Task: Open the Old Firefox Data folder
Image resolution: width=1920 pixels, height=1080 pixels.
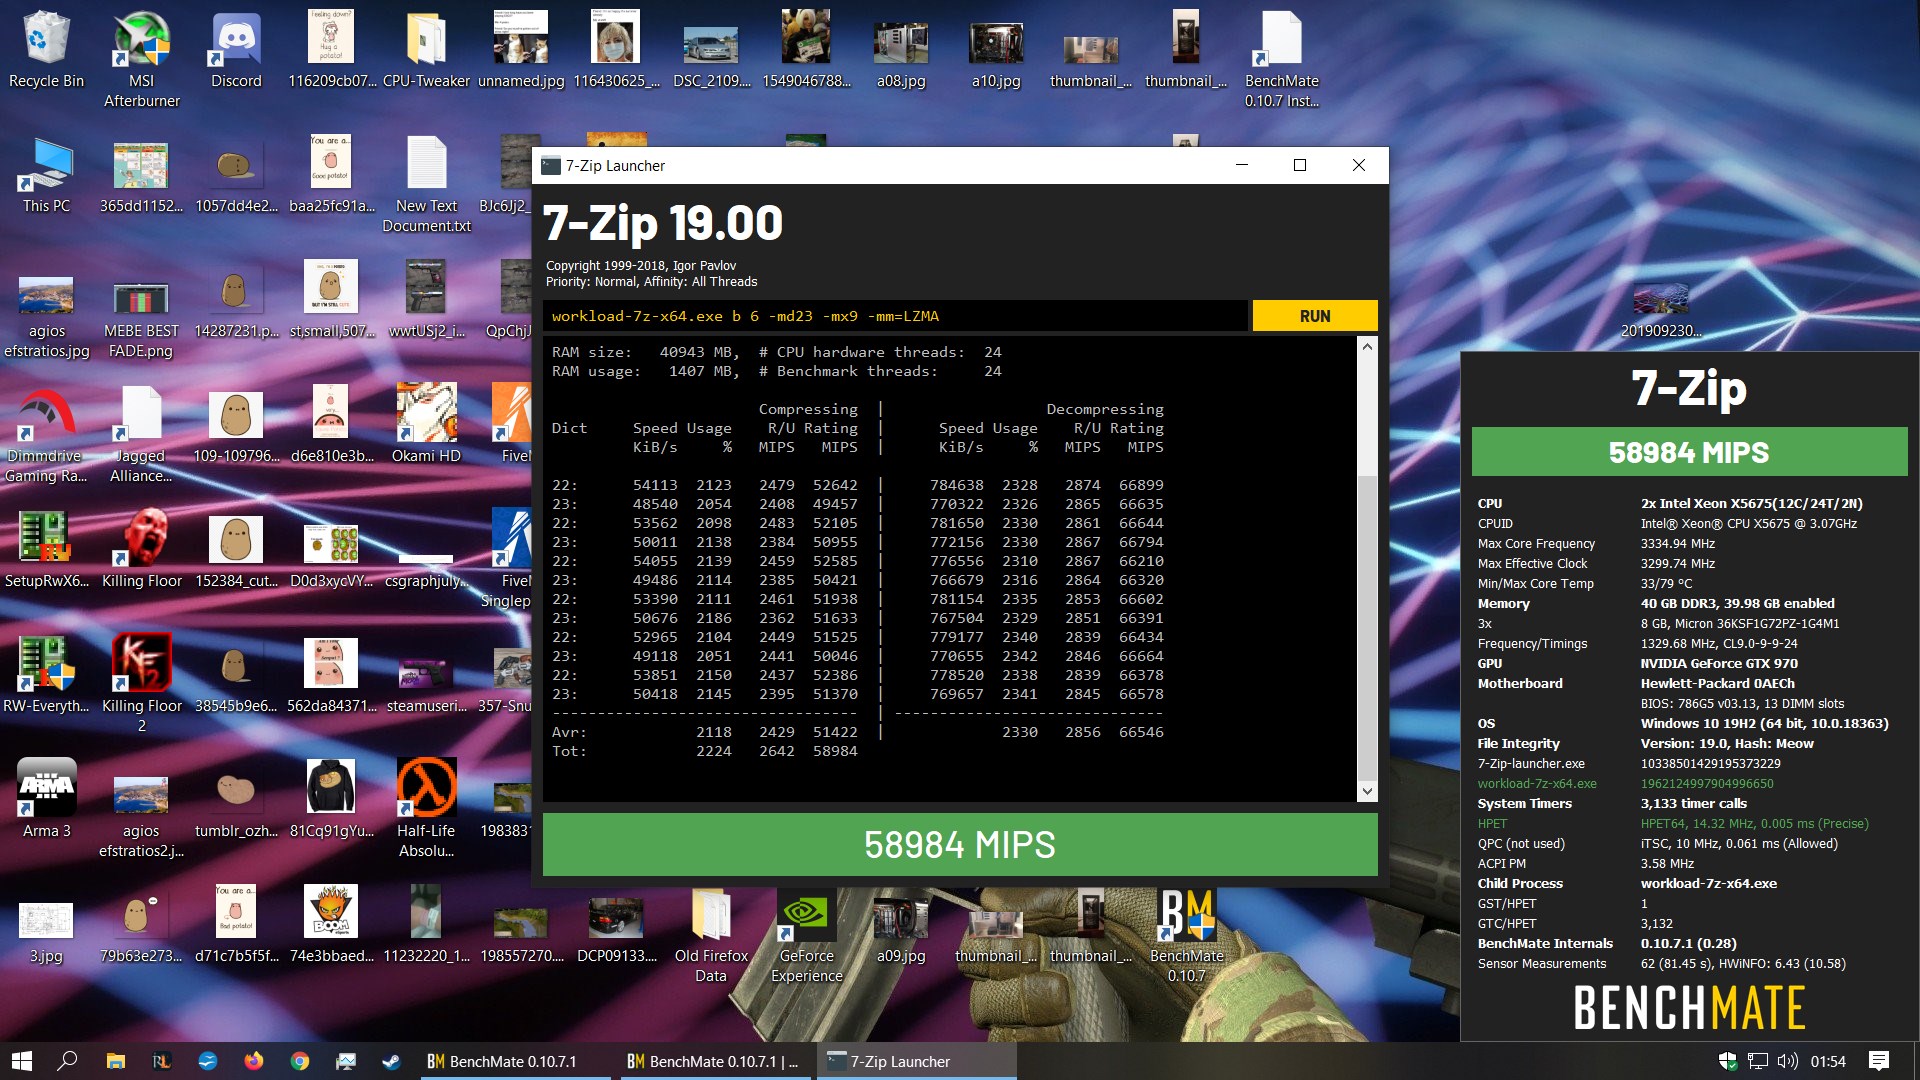Action: click(x=711, y=936)
